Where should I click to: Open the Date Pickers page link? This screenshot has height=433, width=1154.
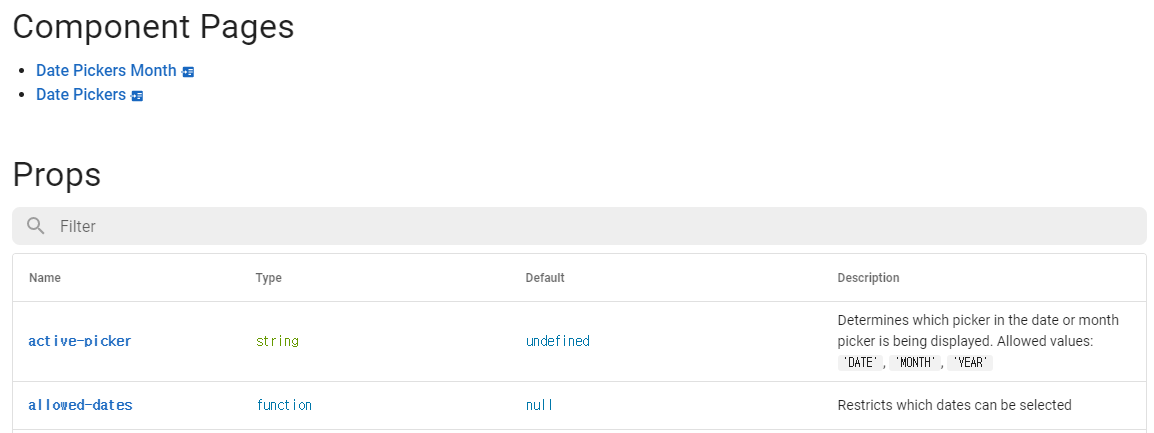click(x=81, y=95)
